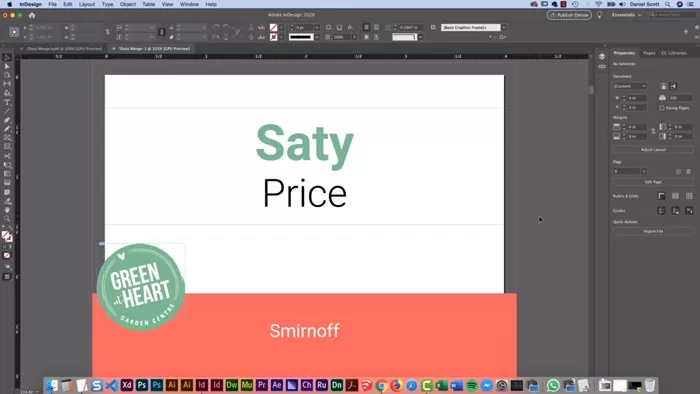This screenshot has width=700, height=394.
Task: Click the Publish Online button
Action: click(x=569, y=15)
